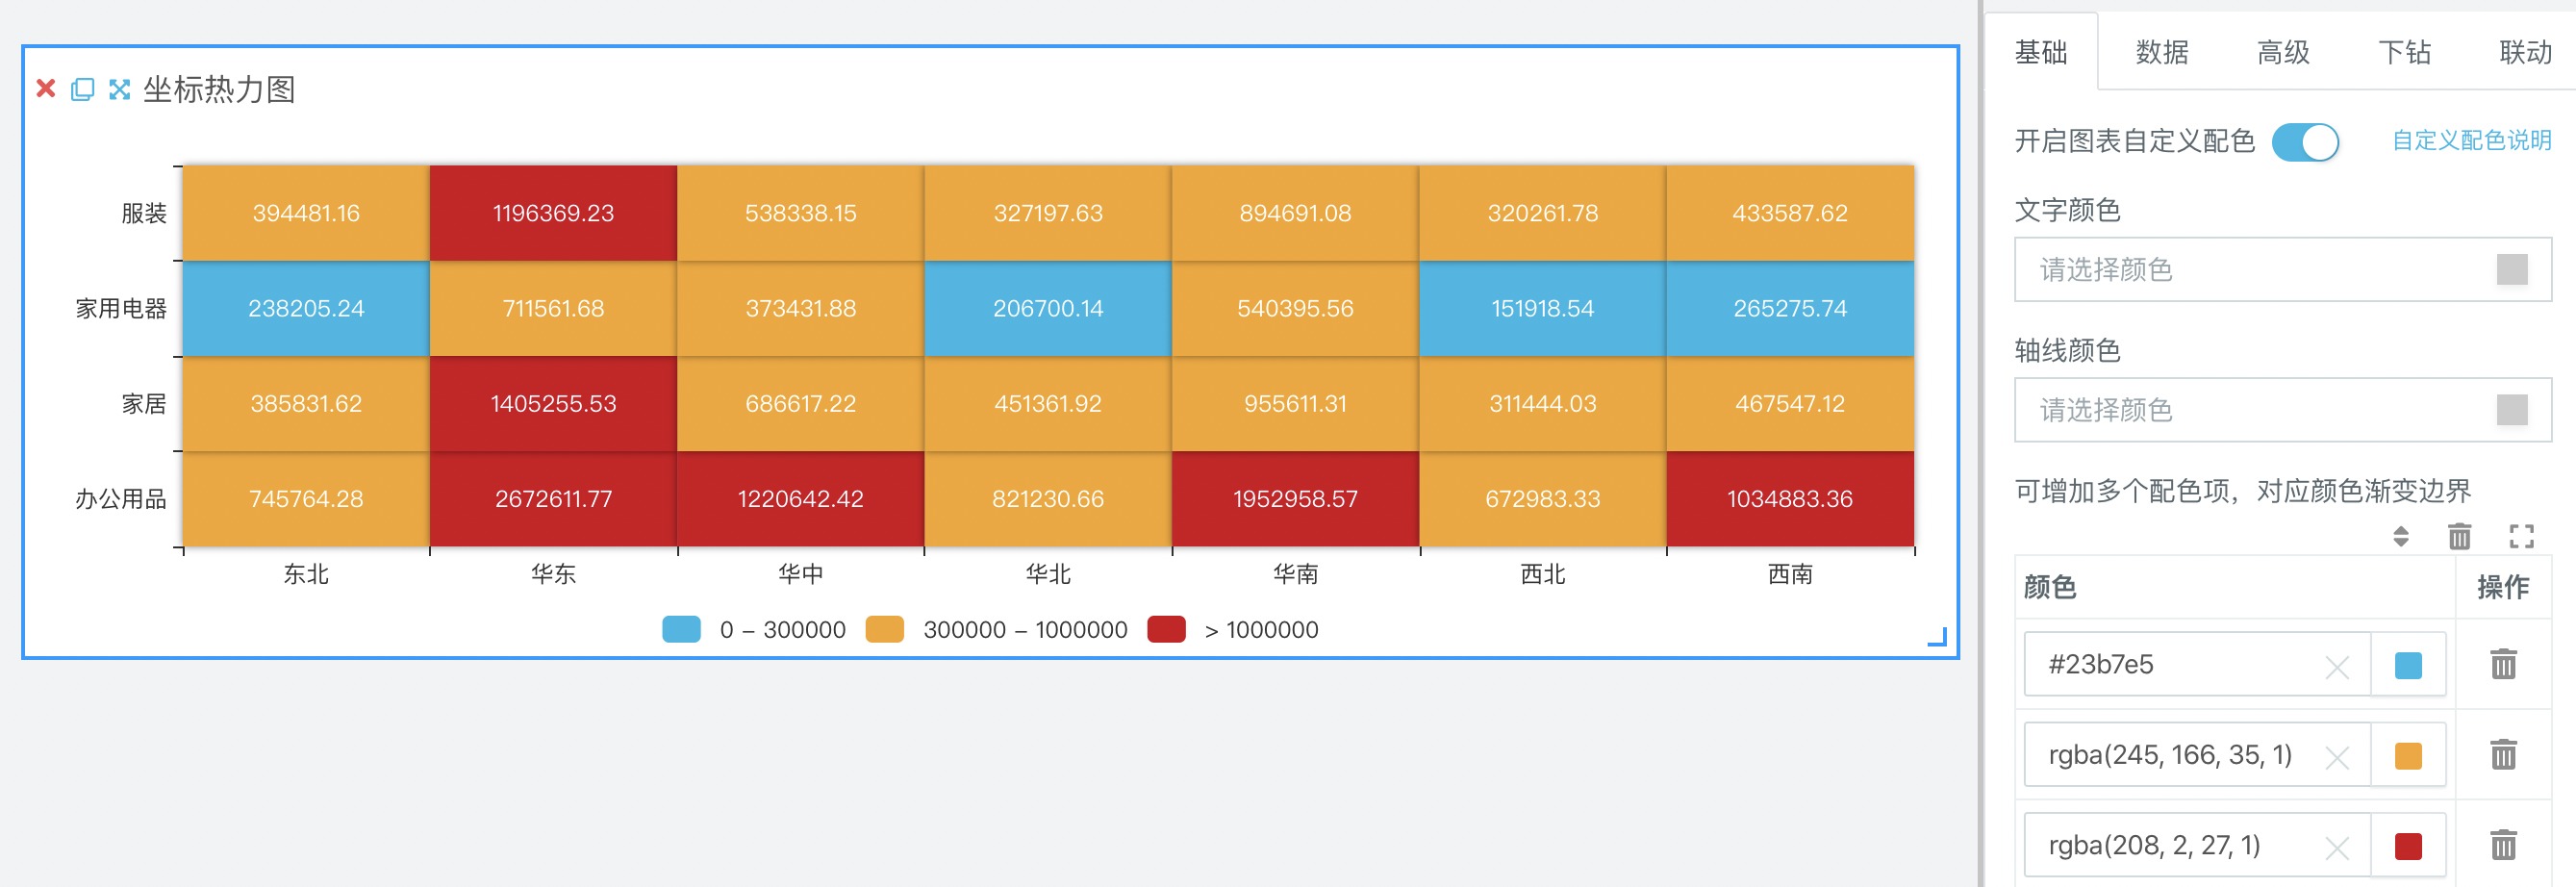
Task: Switch to the 高级 tab
Action: coord(2283,52)
